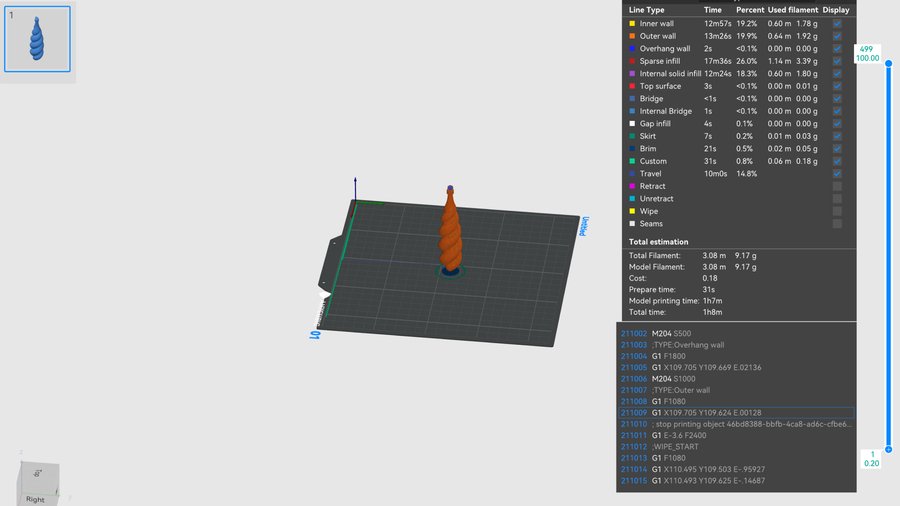900x506 pixels.
Task: Click the Sparse infill dark red swatch
Action: pyautogui.click(x=632, y=61)
